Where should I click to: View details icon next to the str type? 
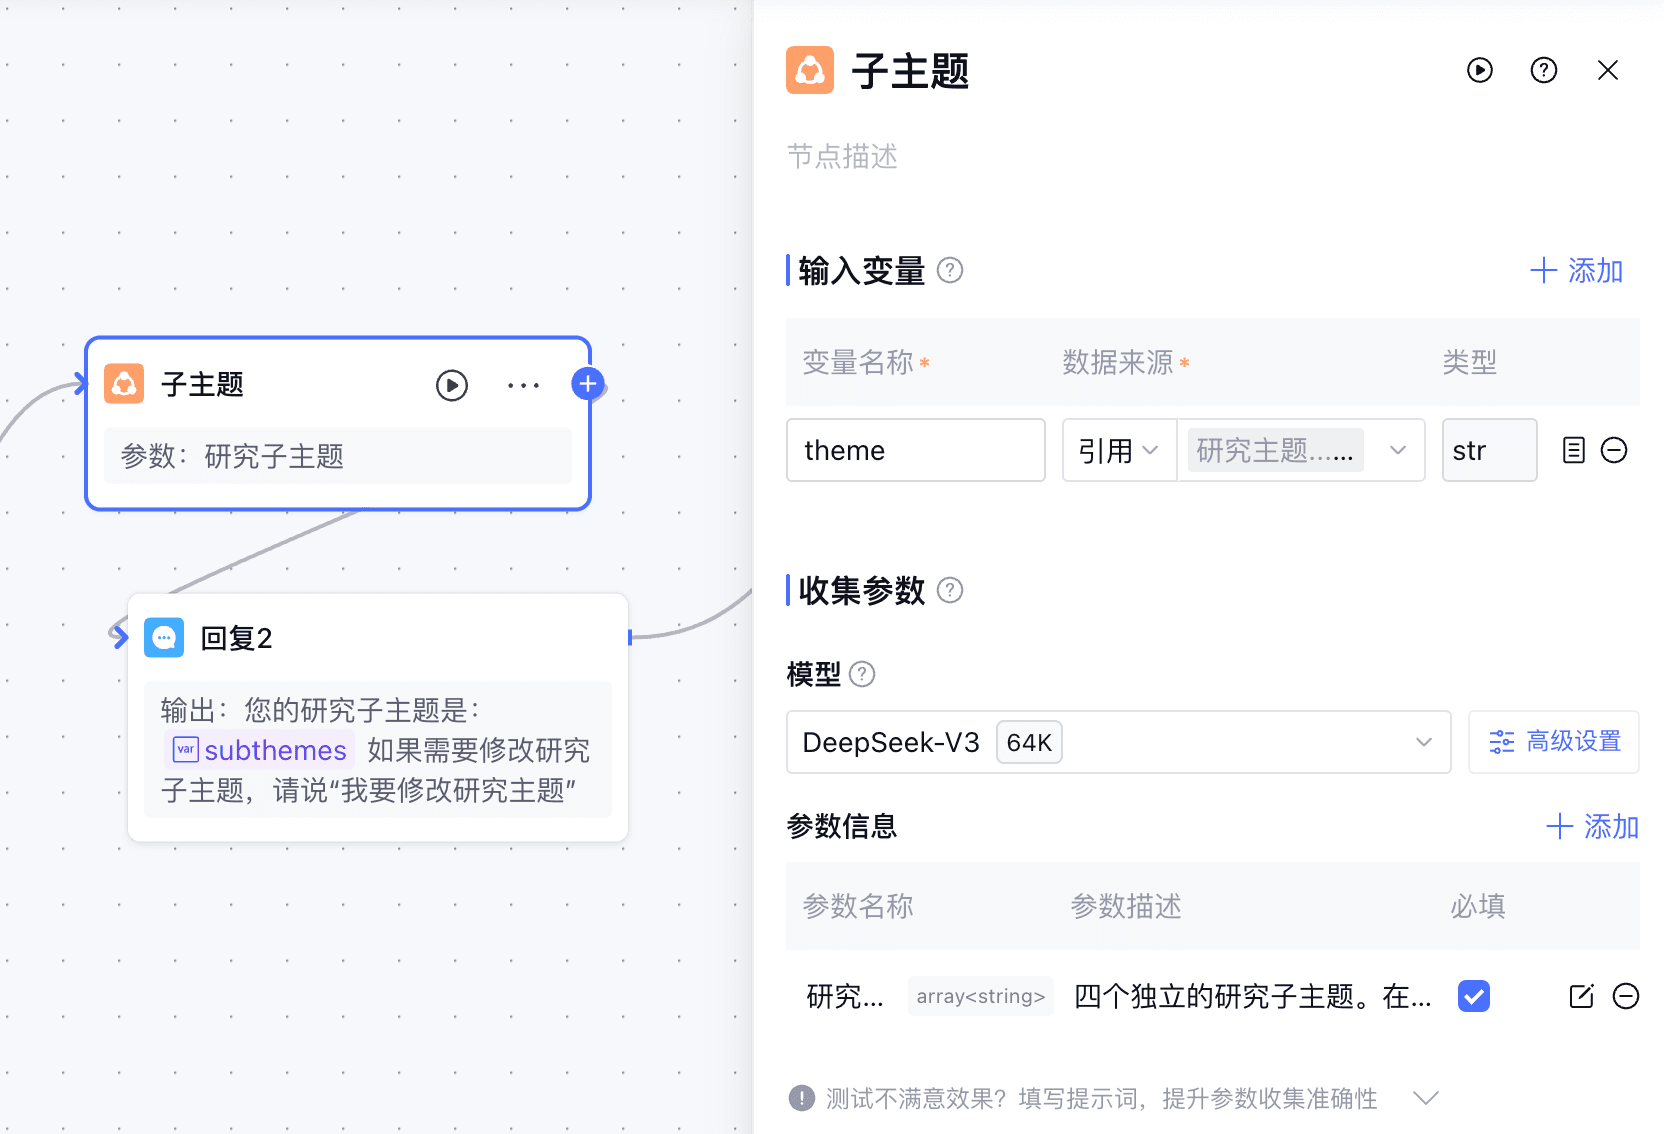coord(1573,450)
